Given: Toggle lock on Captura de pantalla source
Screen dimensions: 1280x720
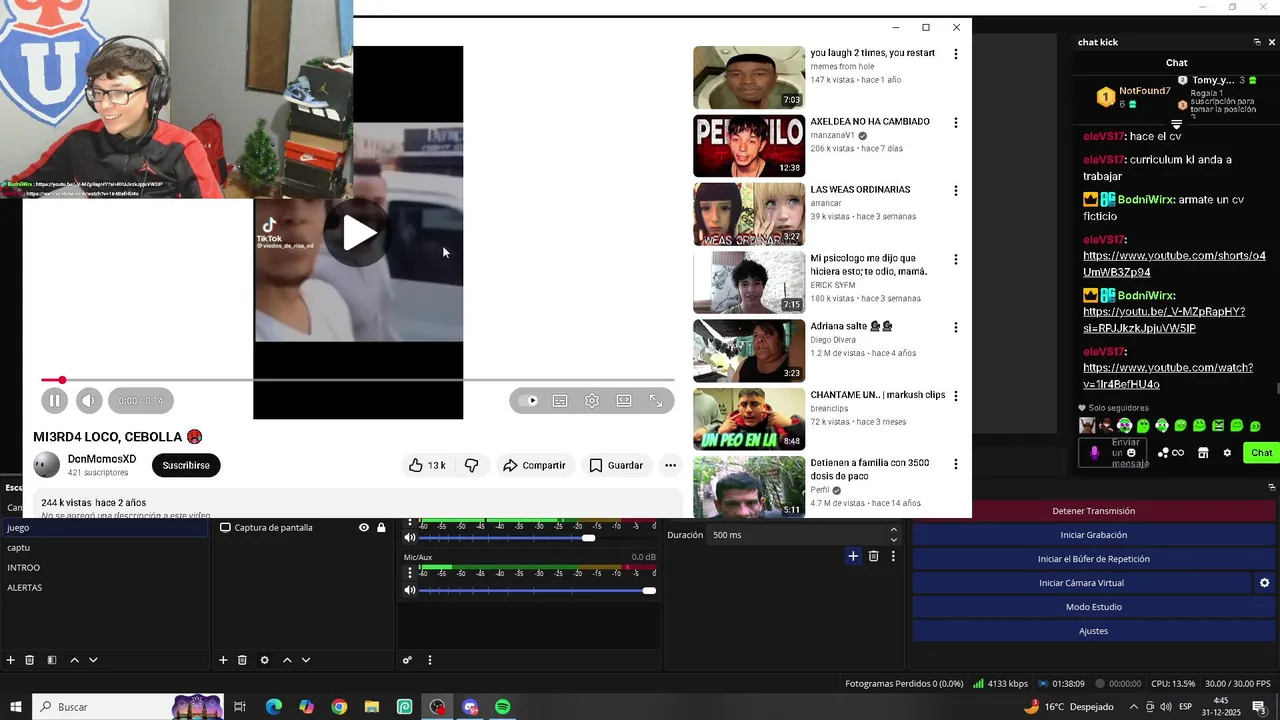Looking at the screenshot, I should click(381, 527).
